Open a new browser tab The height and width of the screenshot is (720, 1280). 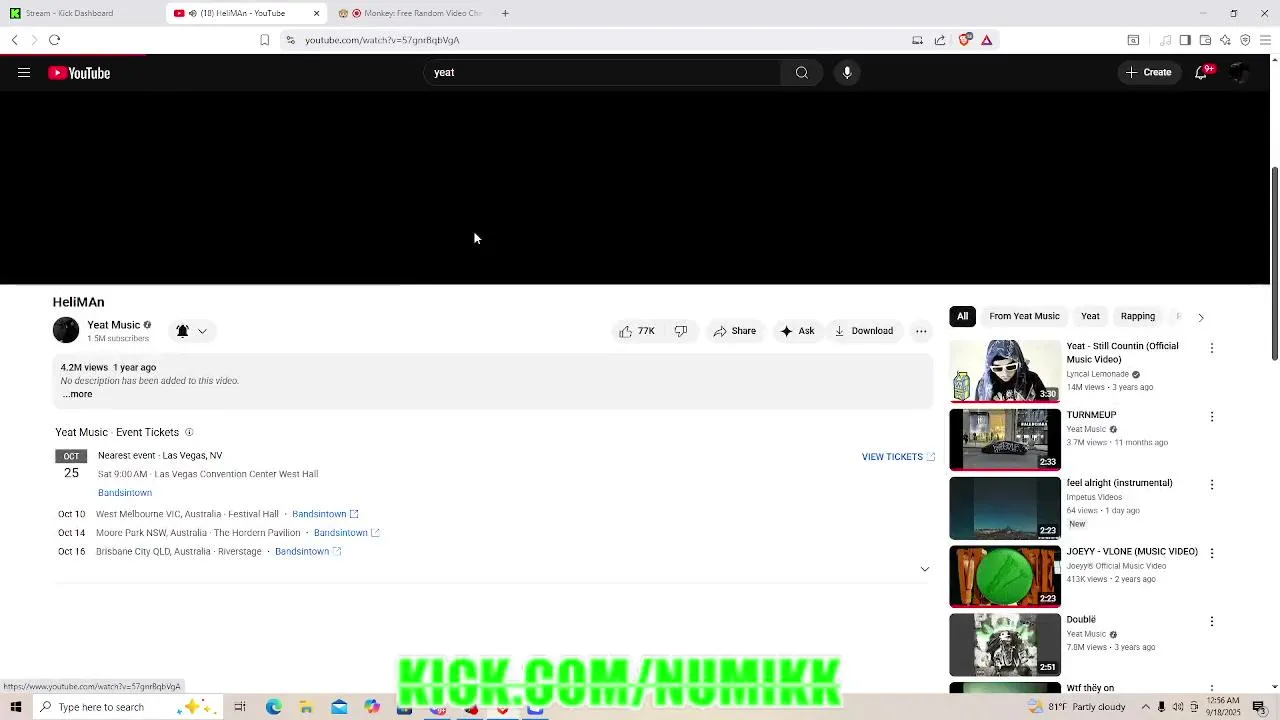click(x=505, y=13)
